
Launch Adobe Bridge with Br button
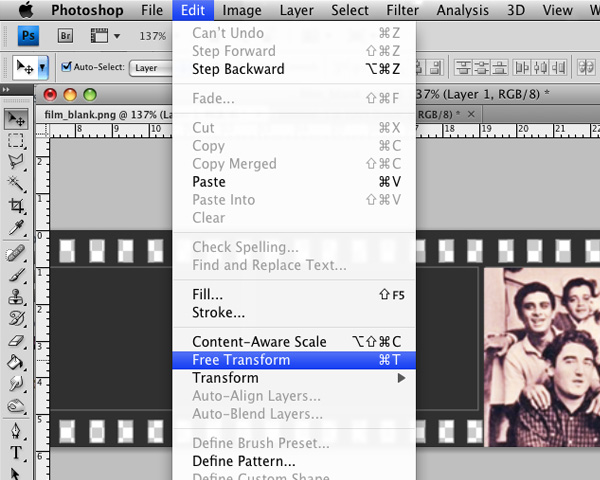(63, 35)
